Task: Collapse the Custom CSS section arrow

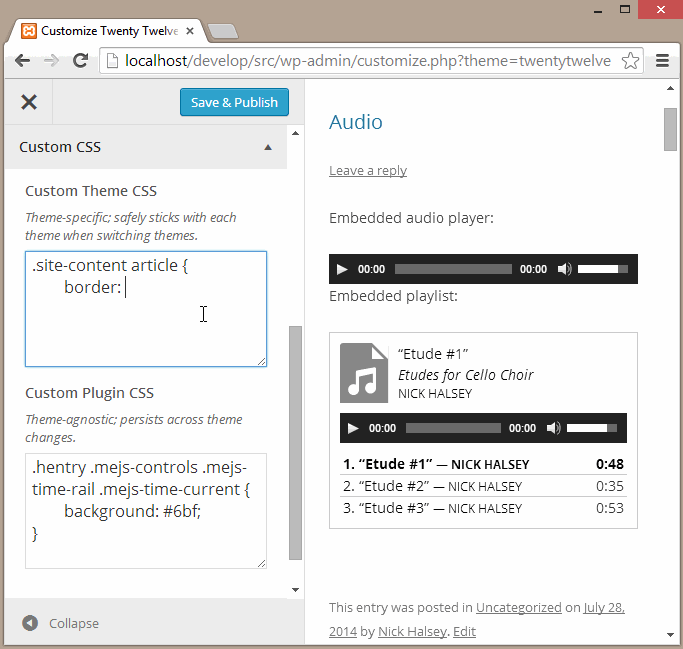Action: tap(268, 148)
